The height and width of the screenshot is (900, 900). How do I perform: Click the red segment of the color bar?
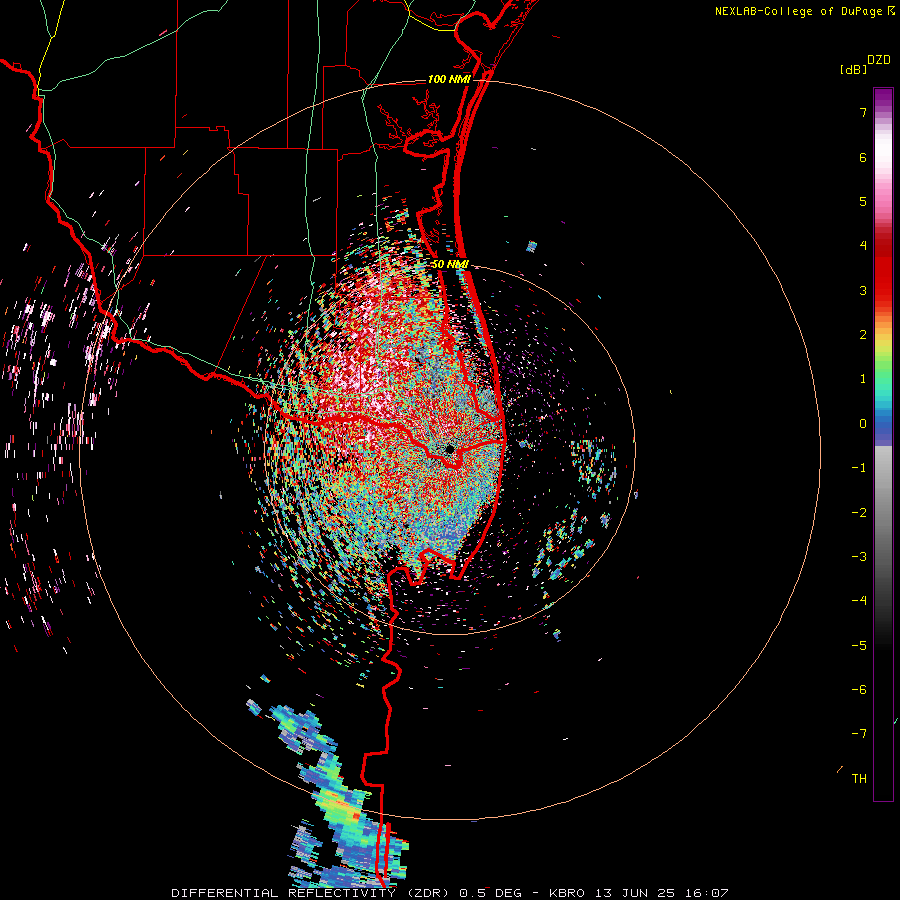point(883,270)
